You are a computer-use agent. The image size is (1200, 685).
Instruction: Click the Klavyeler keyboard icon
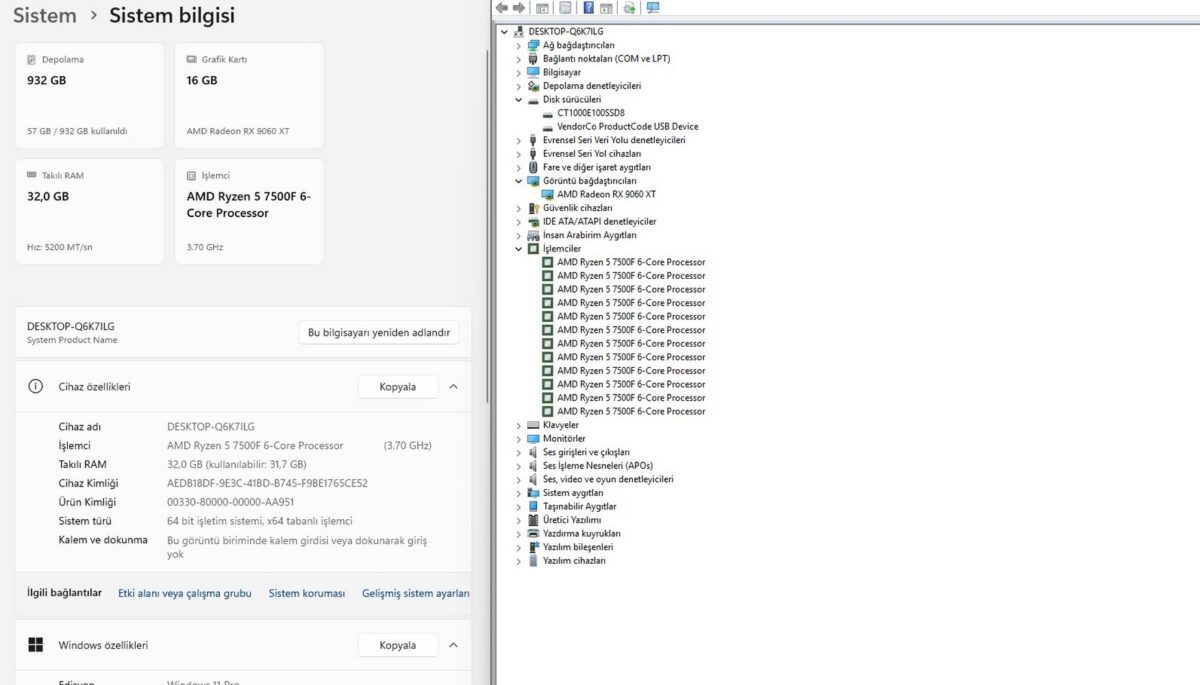pyautogui.click(x=533, y=425)
